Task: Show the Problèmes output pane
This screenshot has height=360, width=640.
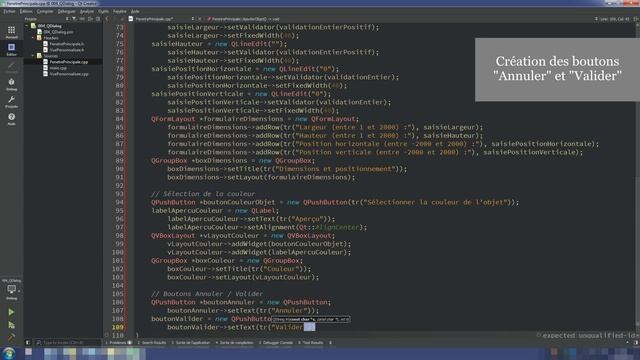Action: click(118, 342)
